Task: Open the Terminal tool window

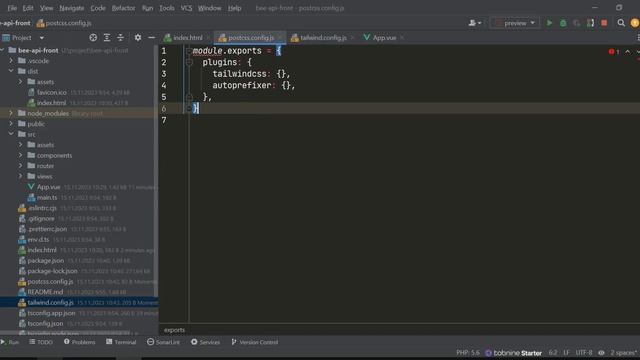Action: 121,342
